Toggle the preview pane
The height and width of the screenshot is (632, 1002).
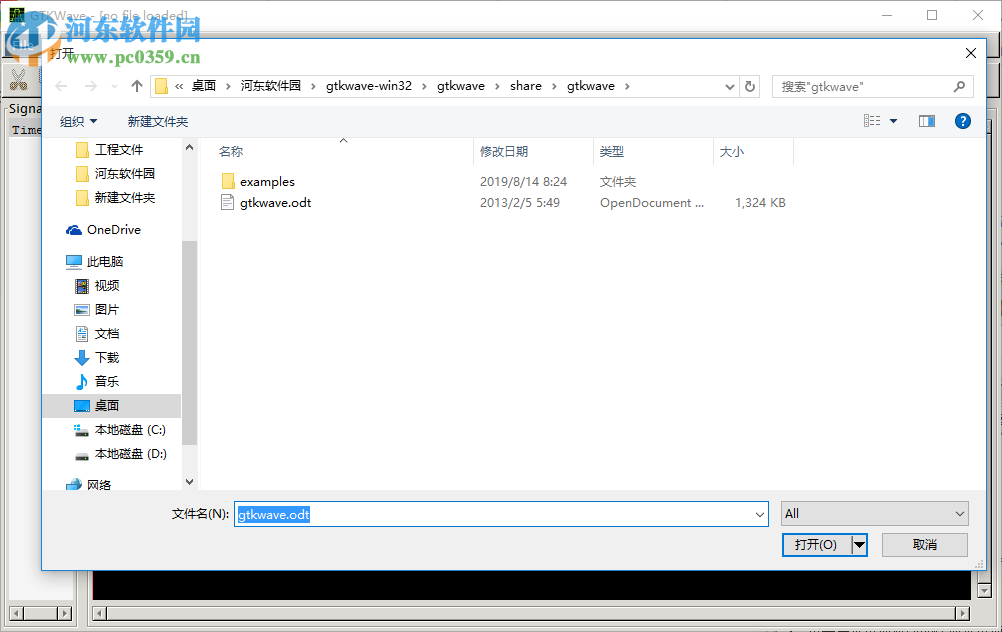click(x=926, y=120)
